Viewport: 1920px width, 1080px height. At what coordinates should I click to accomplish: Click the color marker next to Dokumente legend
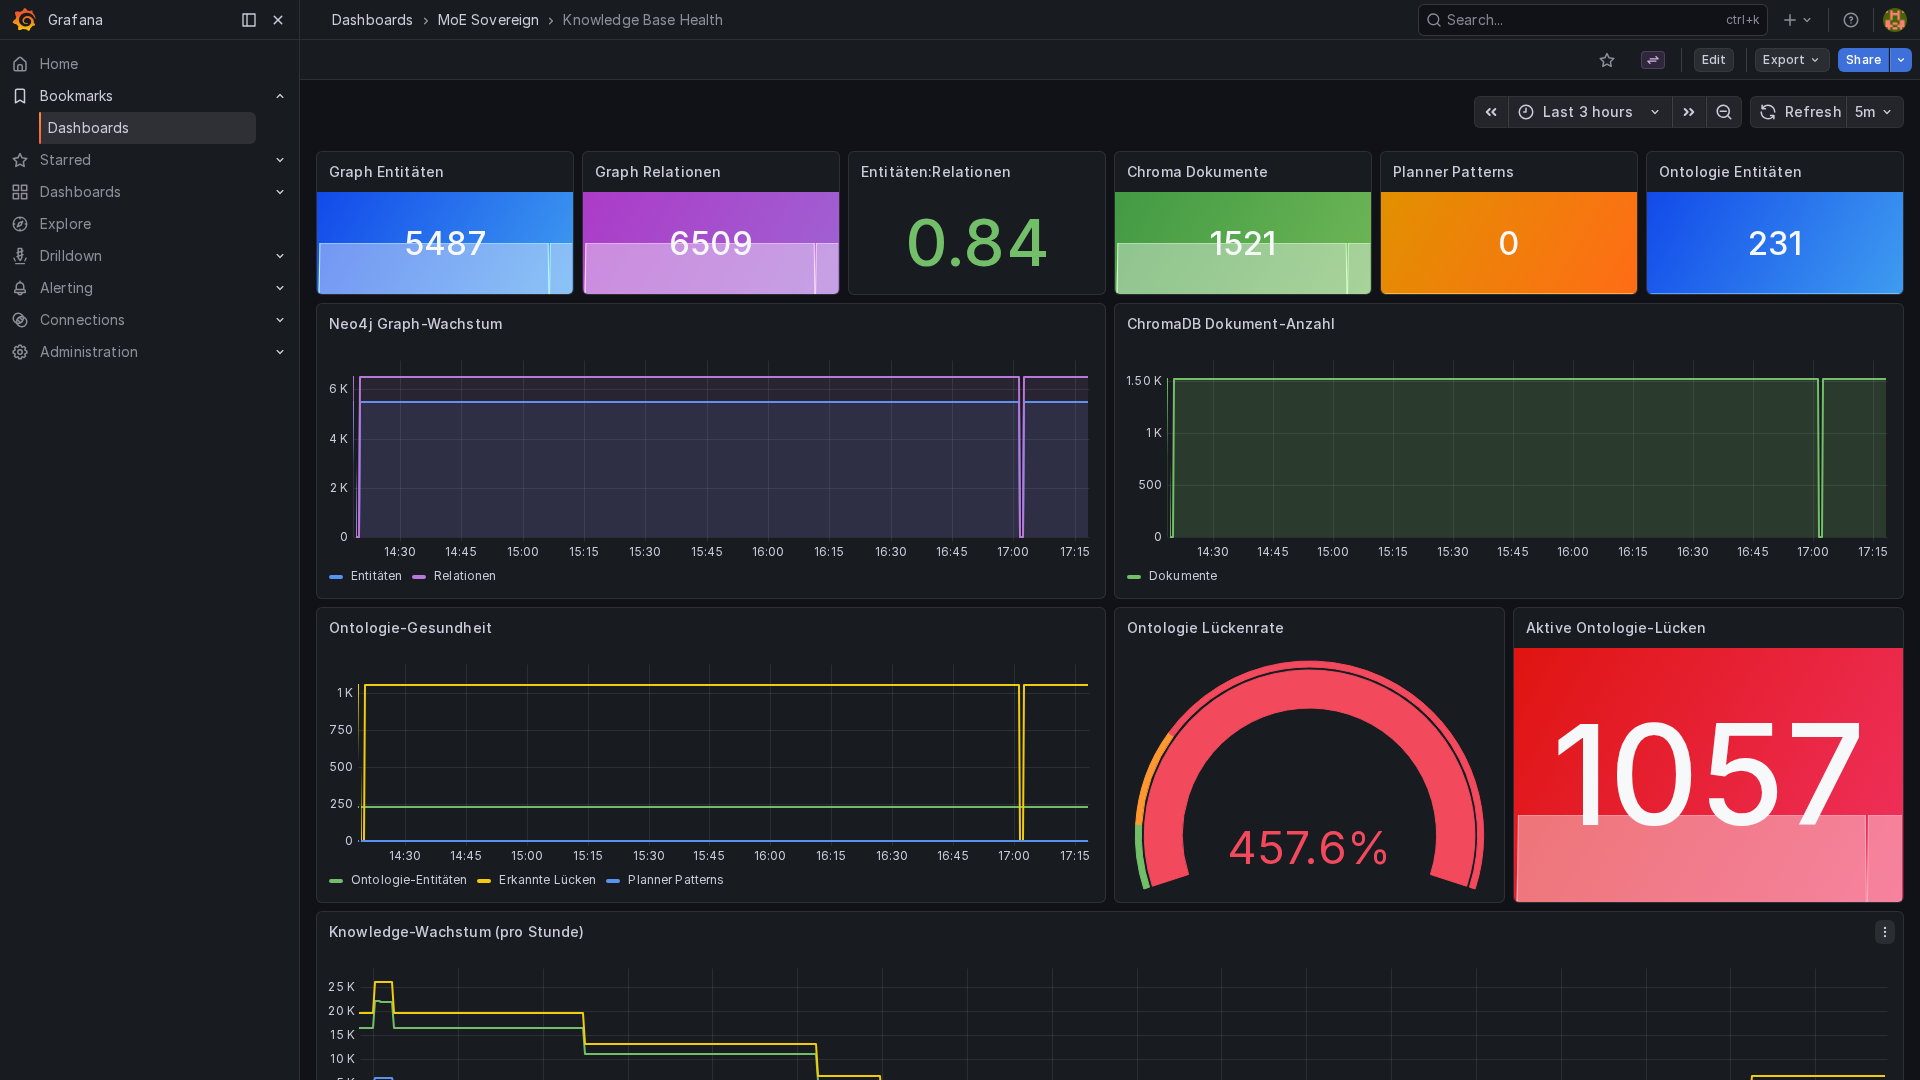[1134, 576]
